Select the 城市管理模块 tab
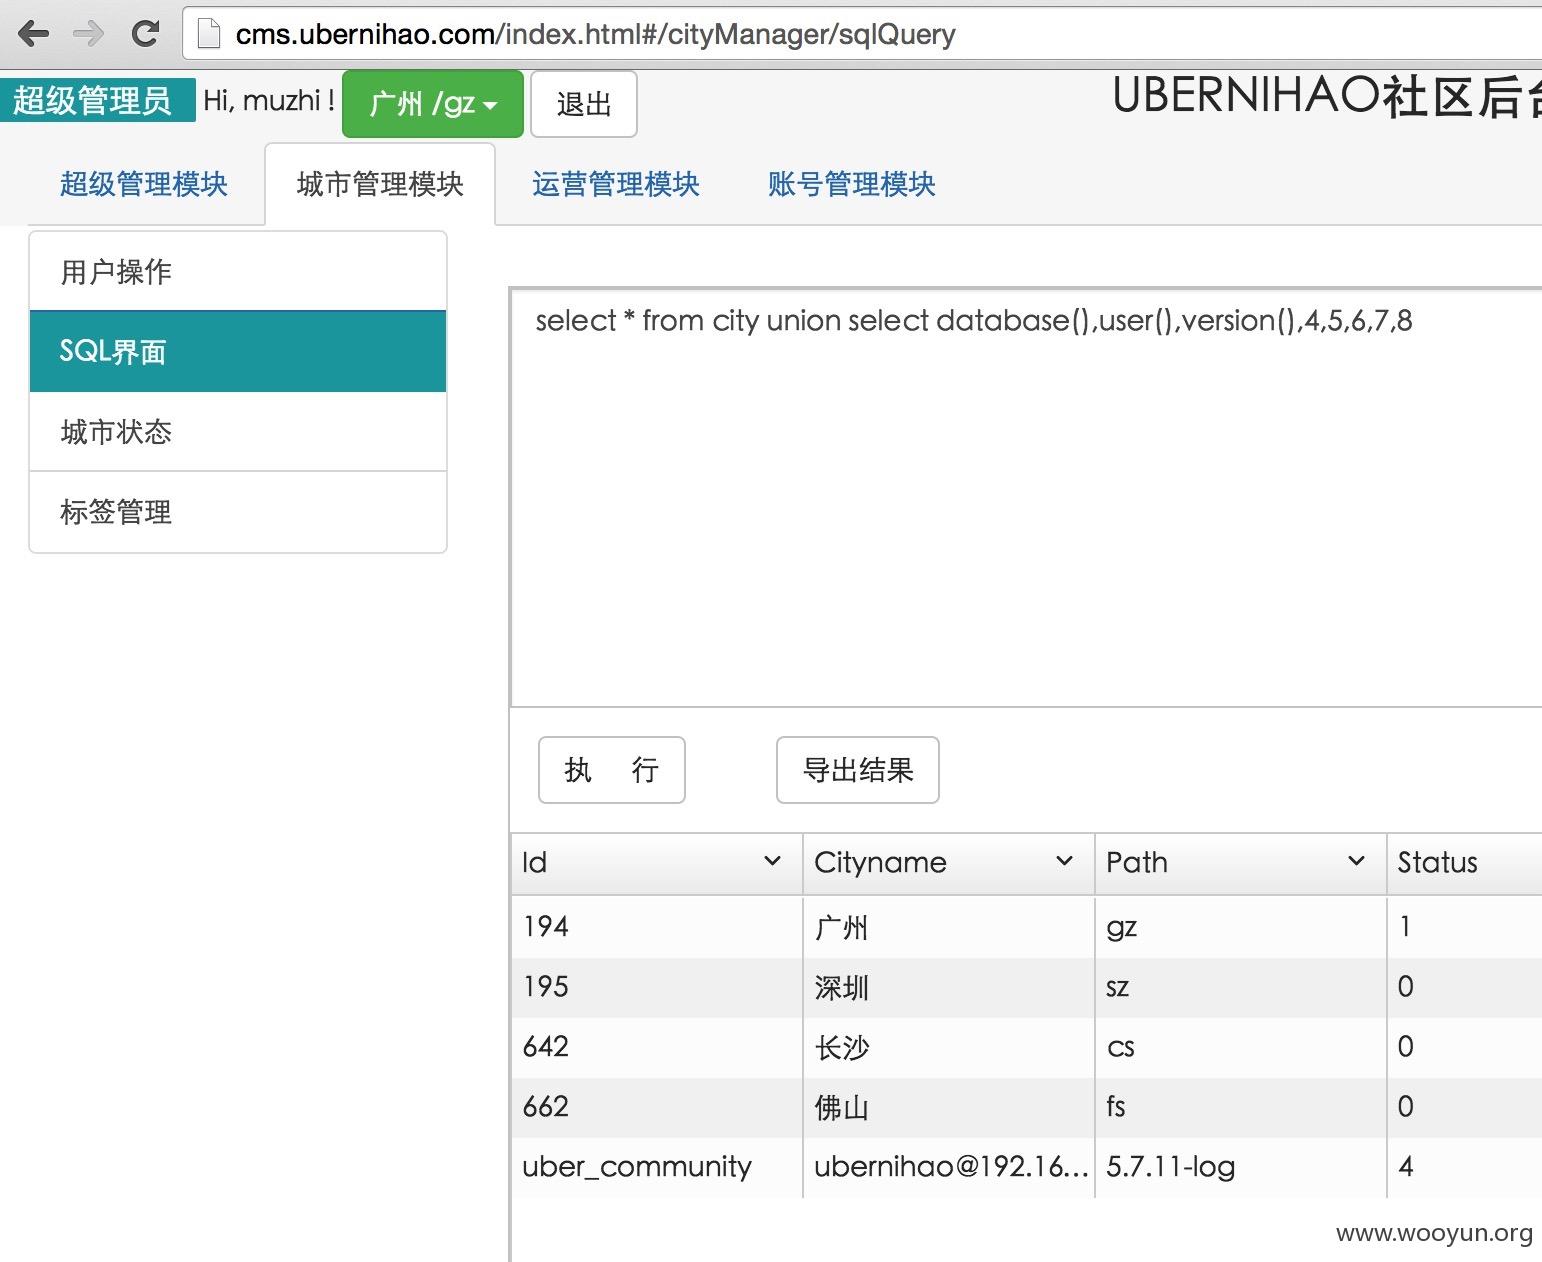The image size is (1542, 1262). tap(380, 184)
